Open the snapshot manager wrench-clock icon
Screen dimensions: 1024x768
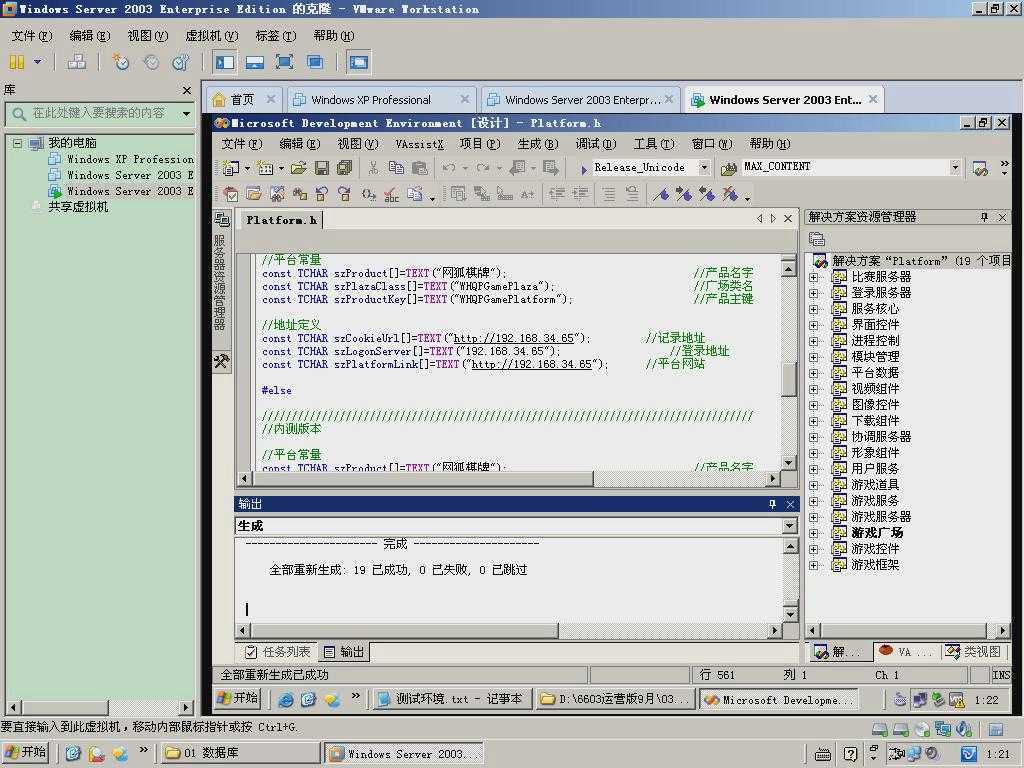point(181,62)
